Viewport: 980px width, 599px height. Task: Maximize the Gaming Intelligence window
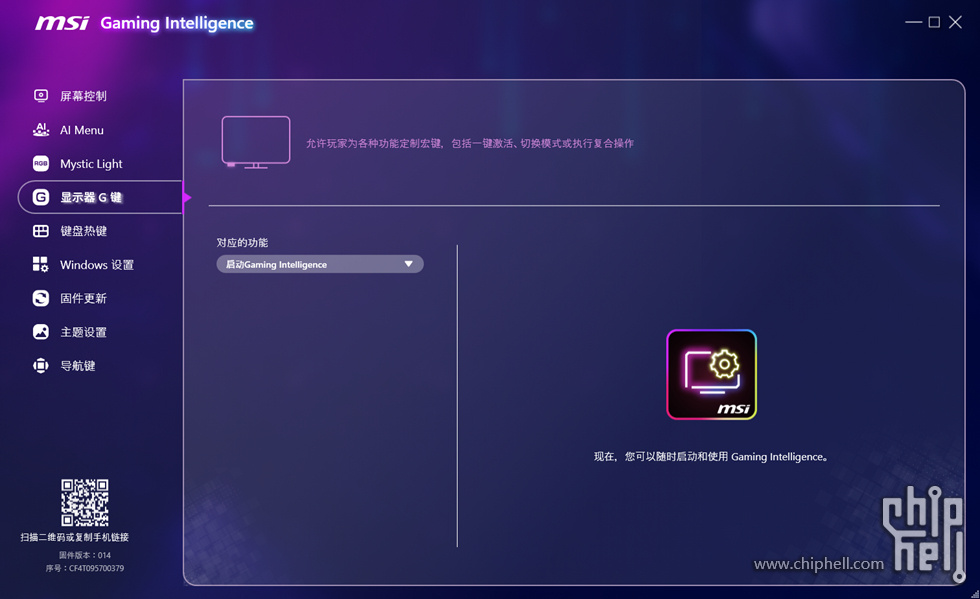[x=934, y=22]
